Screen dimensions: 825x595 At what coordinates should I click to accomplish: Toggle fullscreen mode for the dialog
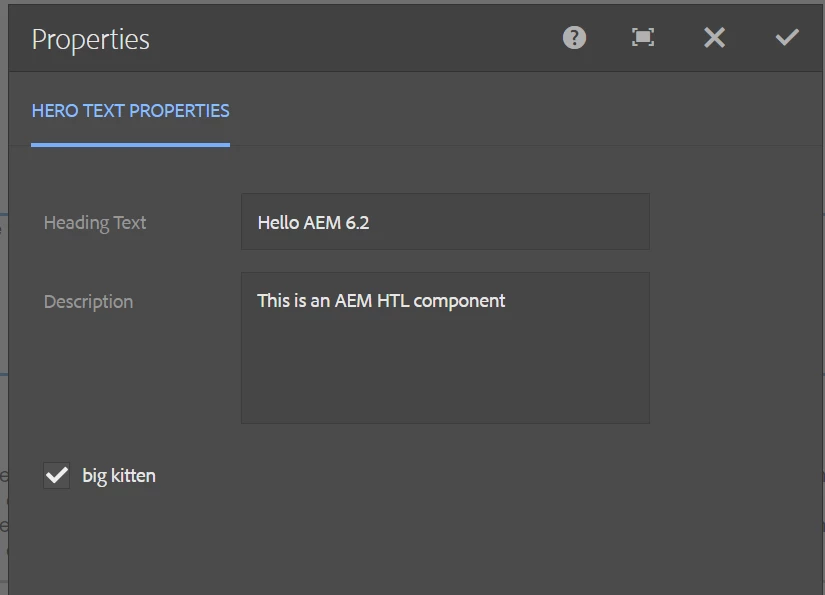643,37
